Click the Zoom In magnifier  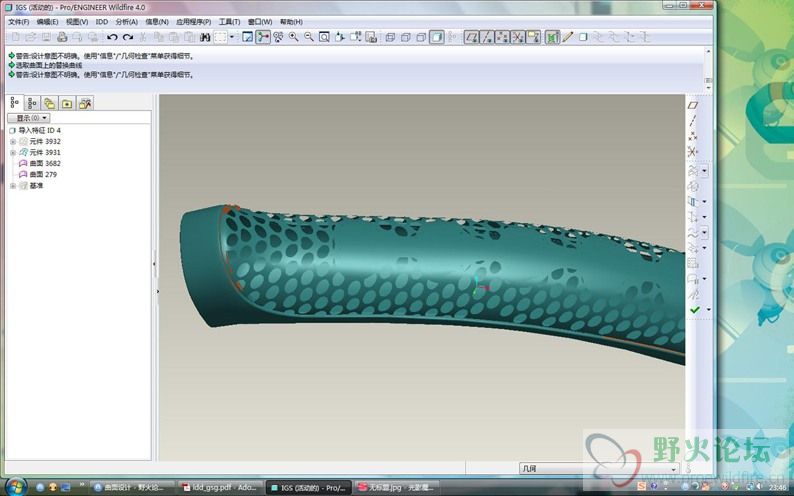click(293, 37)
